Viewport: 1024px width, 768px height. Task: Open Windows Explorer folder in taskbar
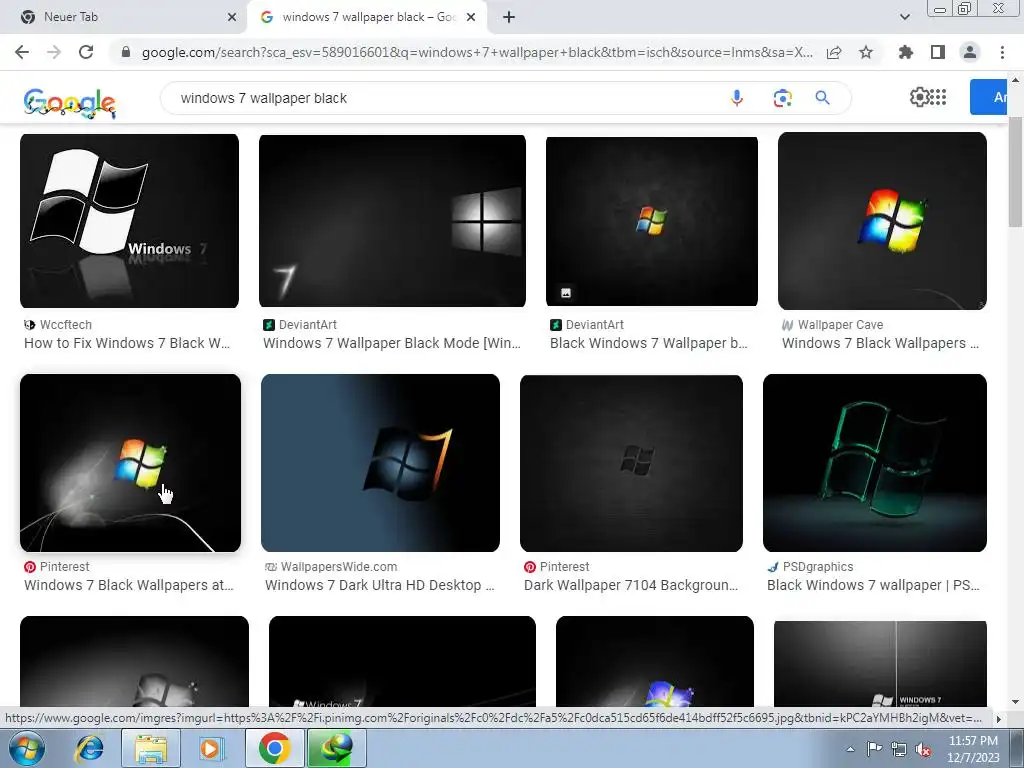(x=151, y=748)
